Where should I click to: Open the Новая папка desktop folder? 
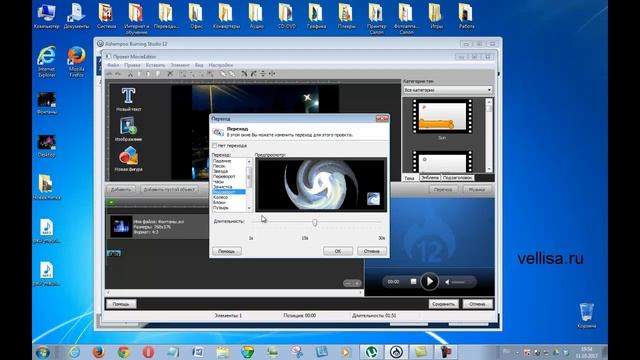47,187
